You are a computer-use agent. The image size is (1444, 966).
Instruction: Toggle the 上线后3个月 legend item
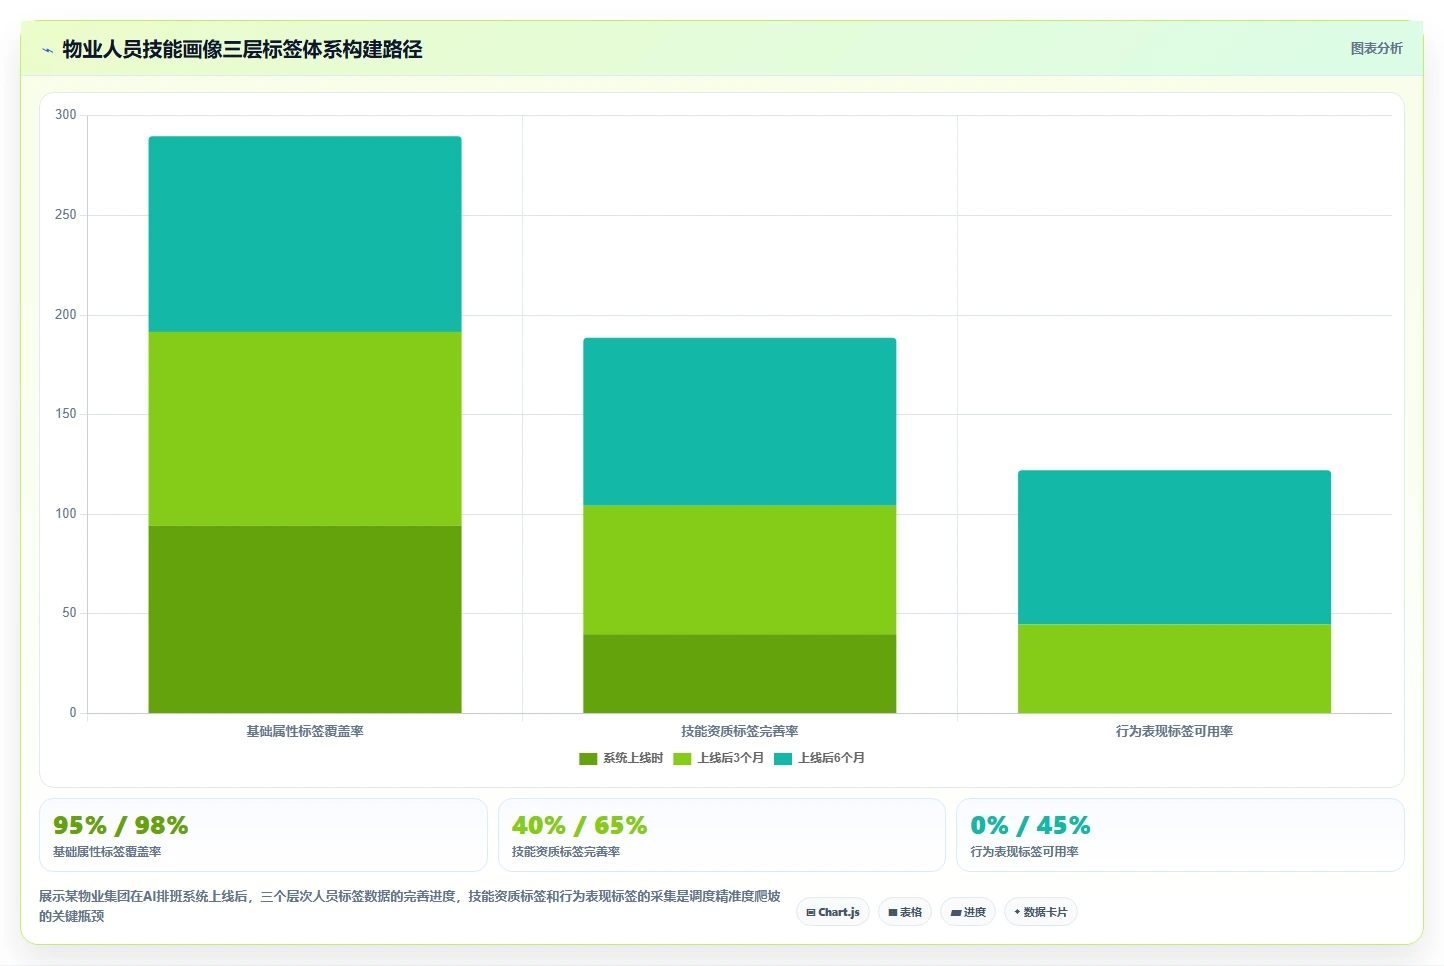pyautogui.click(x=719, y=759)
